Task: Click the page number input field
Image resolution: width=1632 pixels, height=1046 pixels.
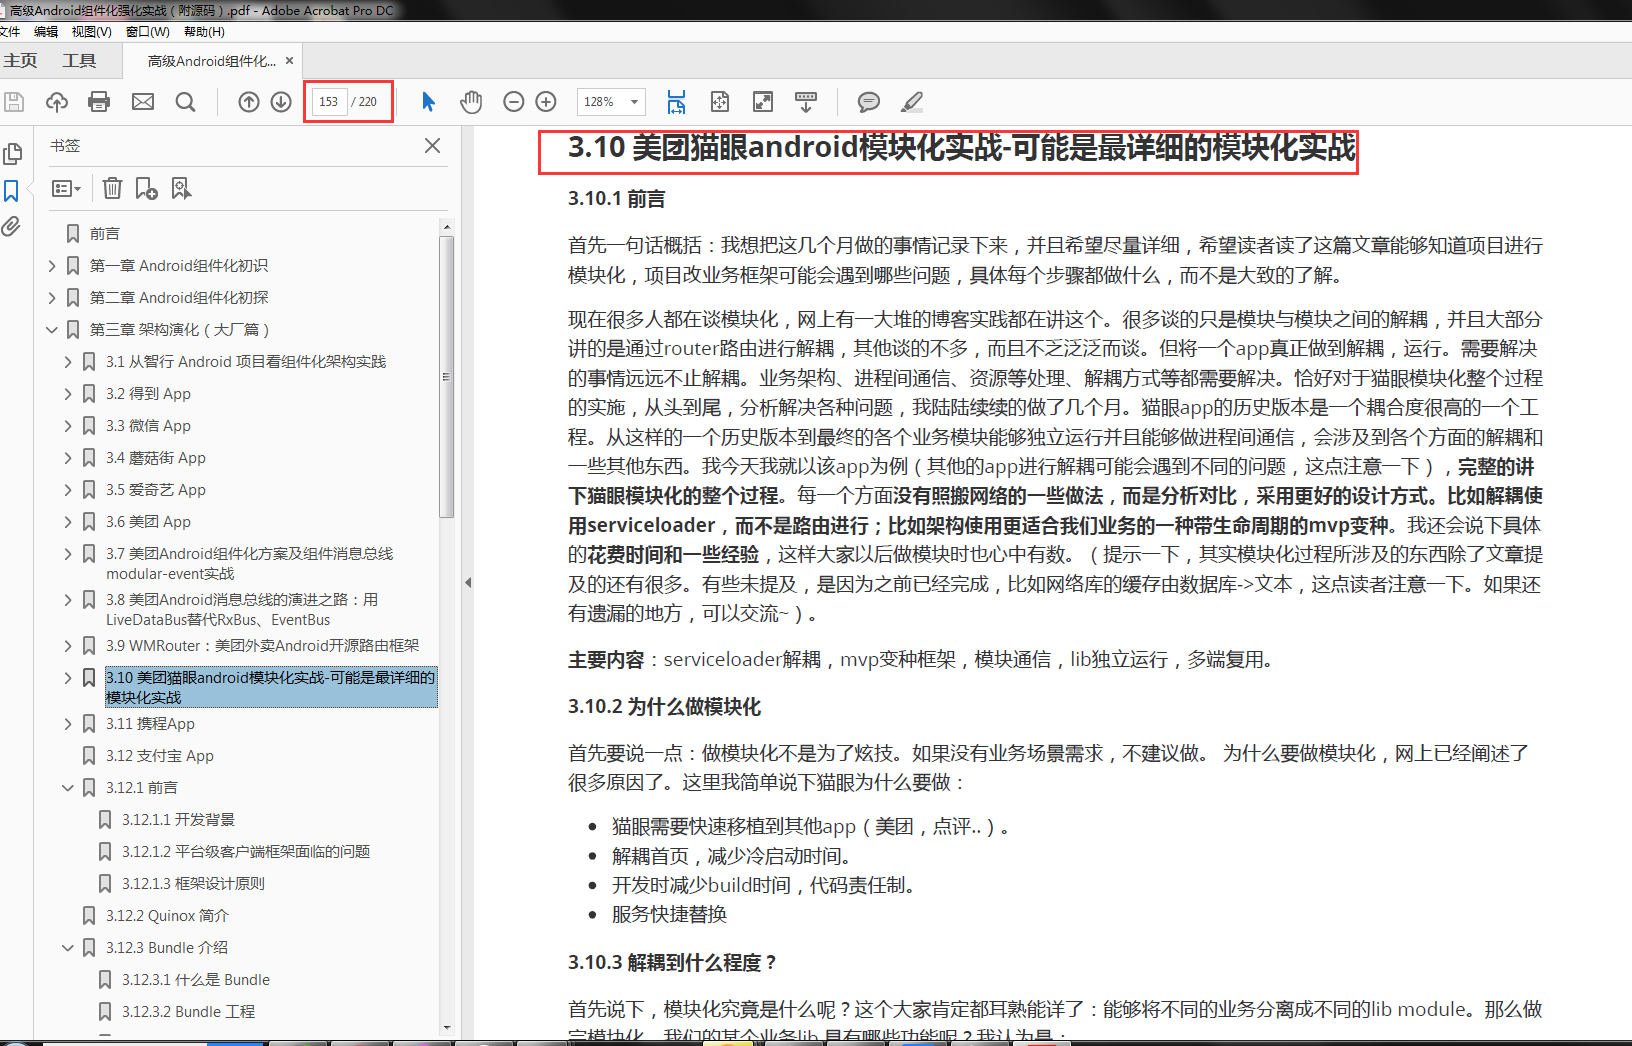Action: [x=329, y=101]
